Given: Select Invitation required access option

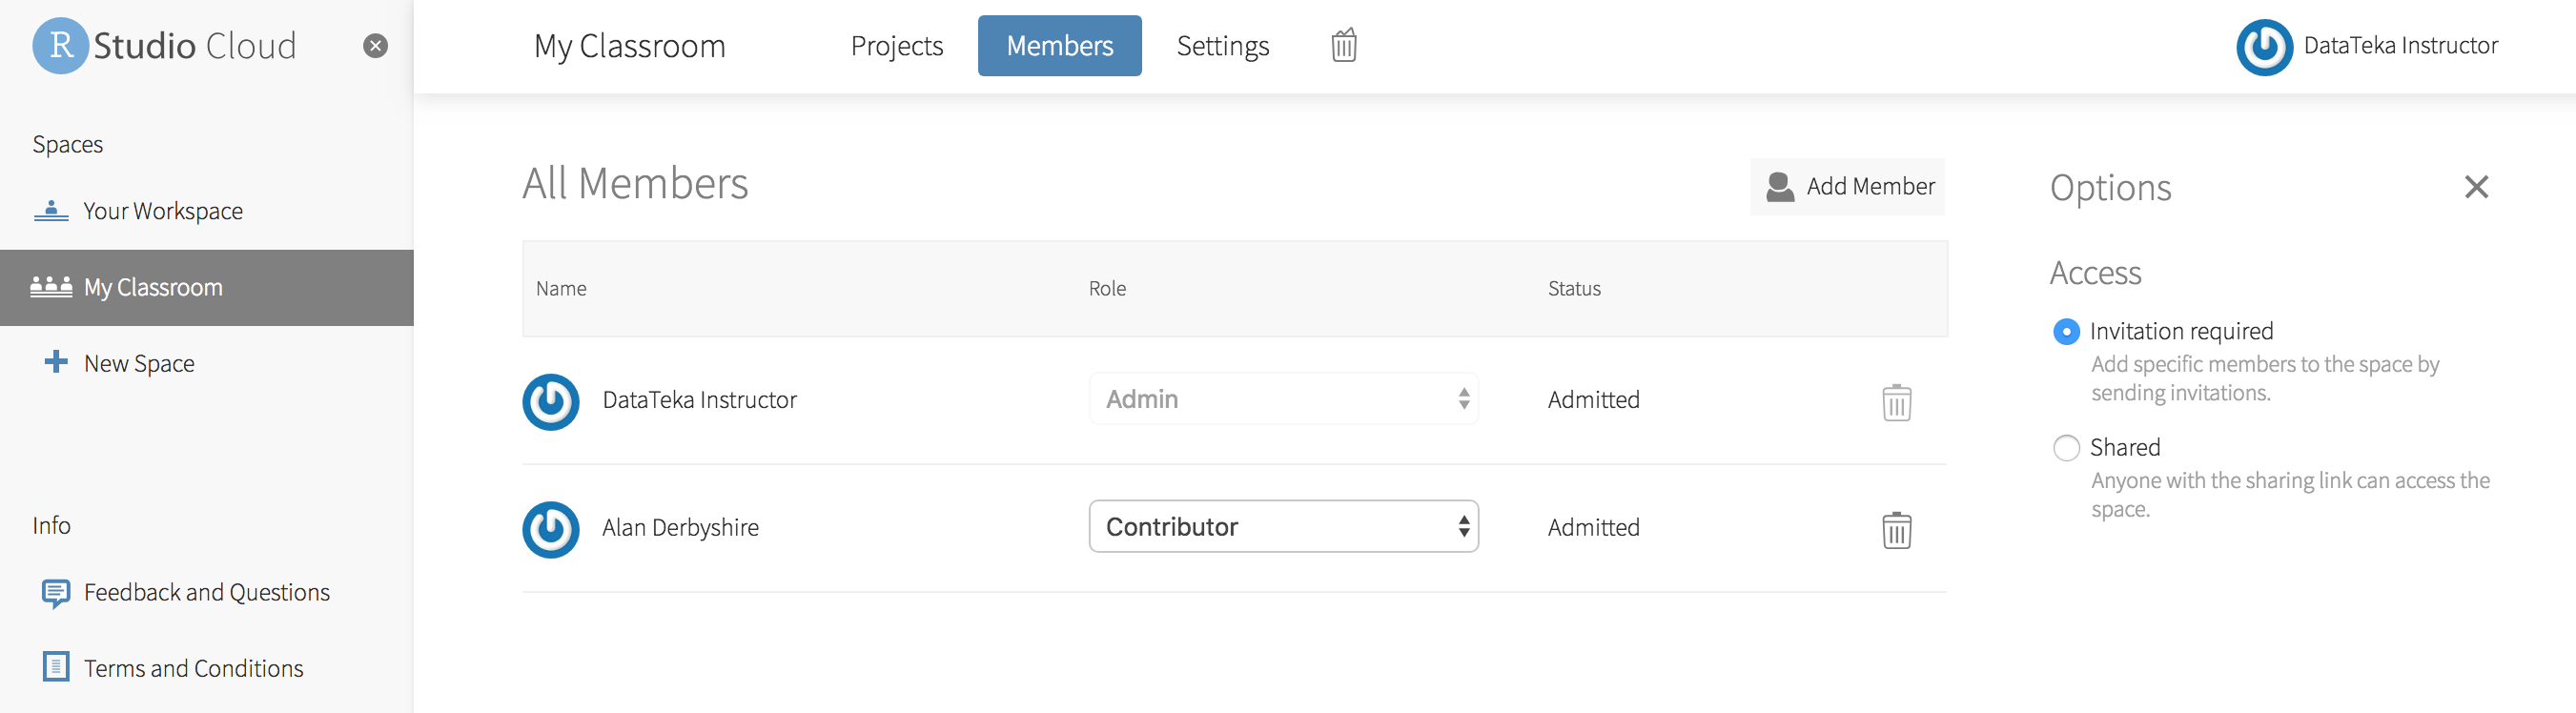Looking at the screenshot, I should coord(2066,331).
